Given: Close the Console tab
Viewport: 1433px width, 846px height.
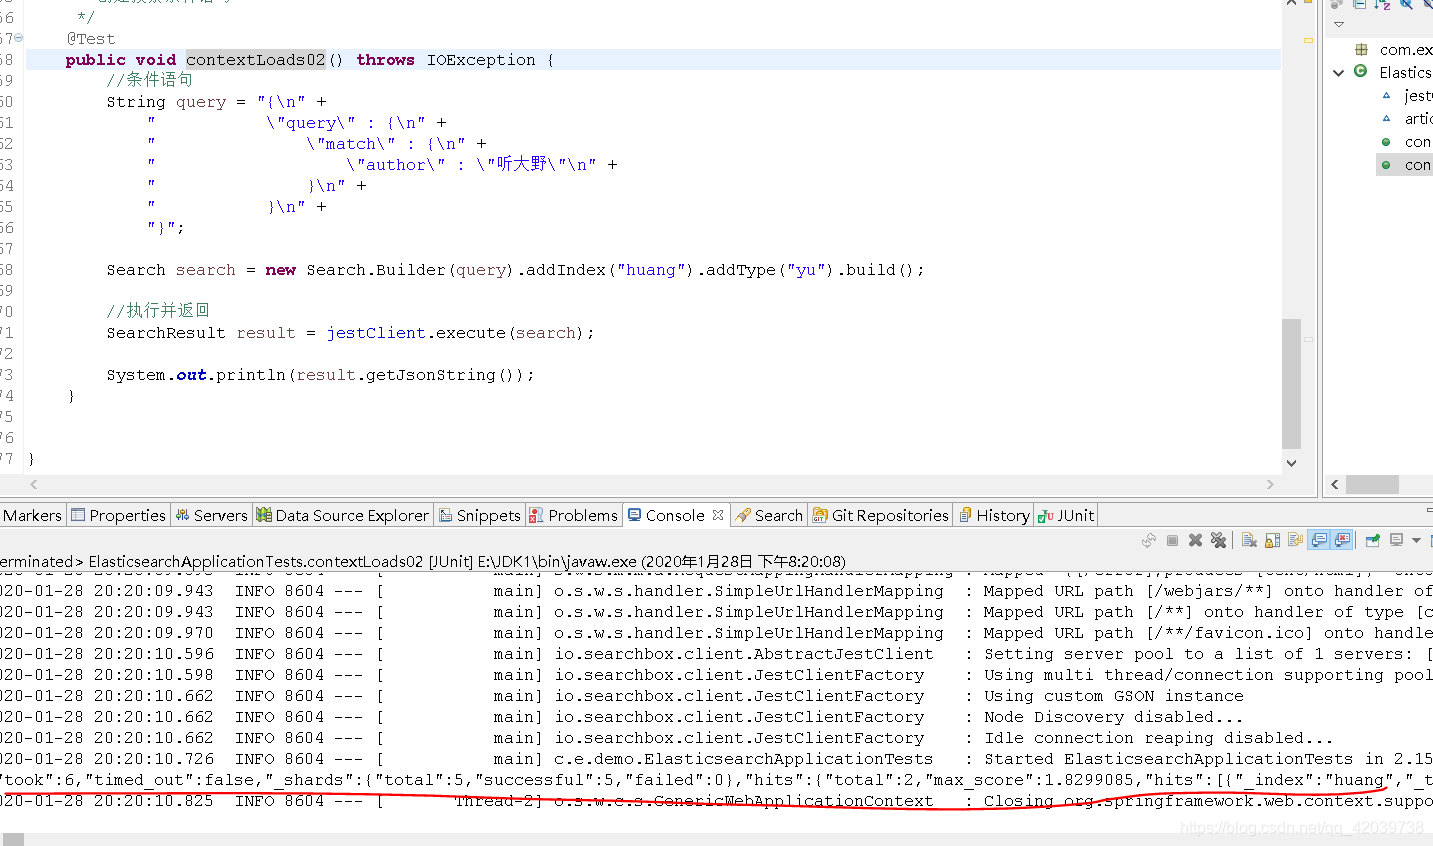Looking at the screenshot, I should (718, 515).
